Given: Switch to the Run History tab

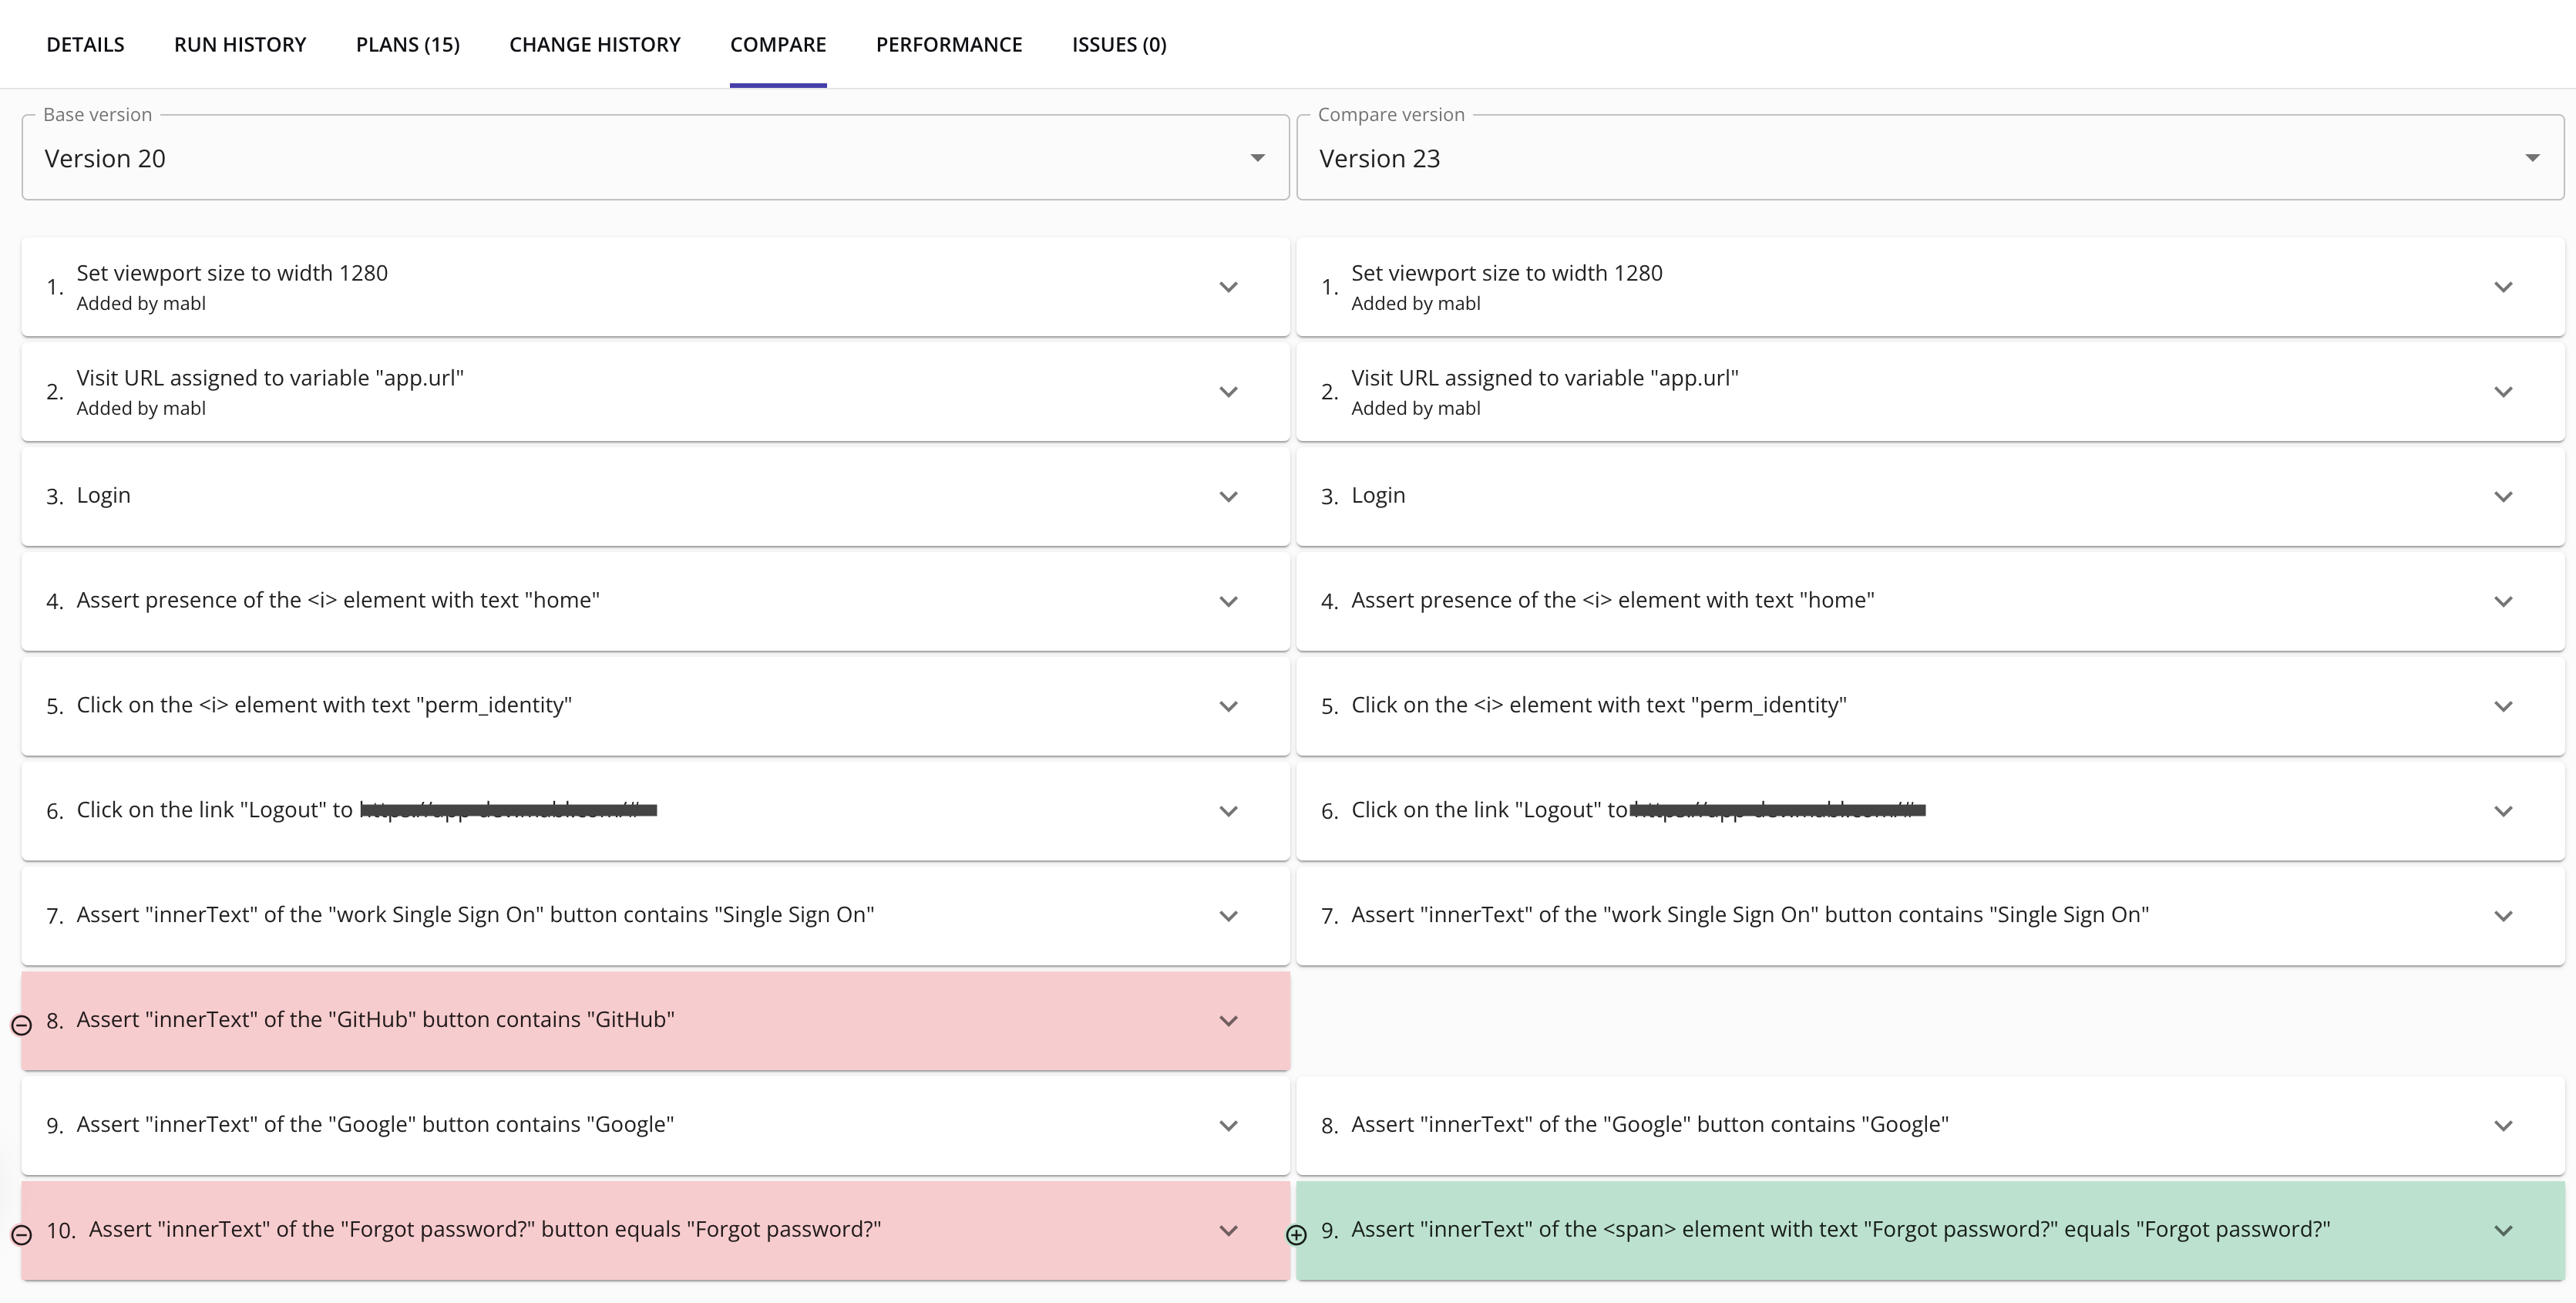Looking at the screenshot, I should pyautogui.click(x=240, y=44).
